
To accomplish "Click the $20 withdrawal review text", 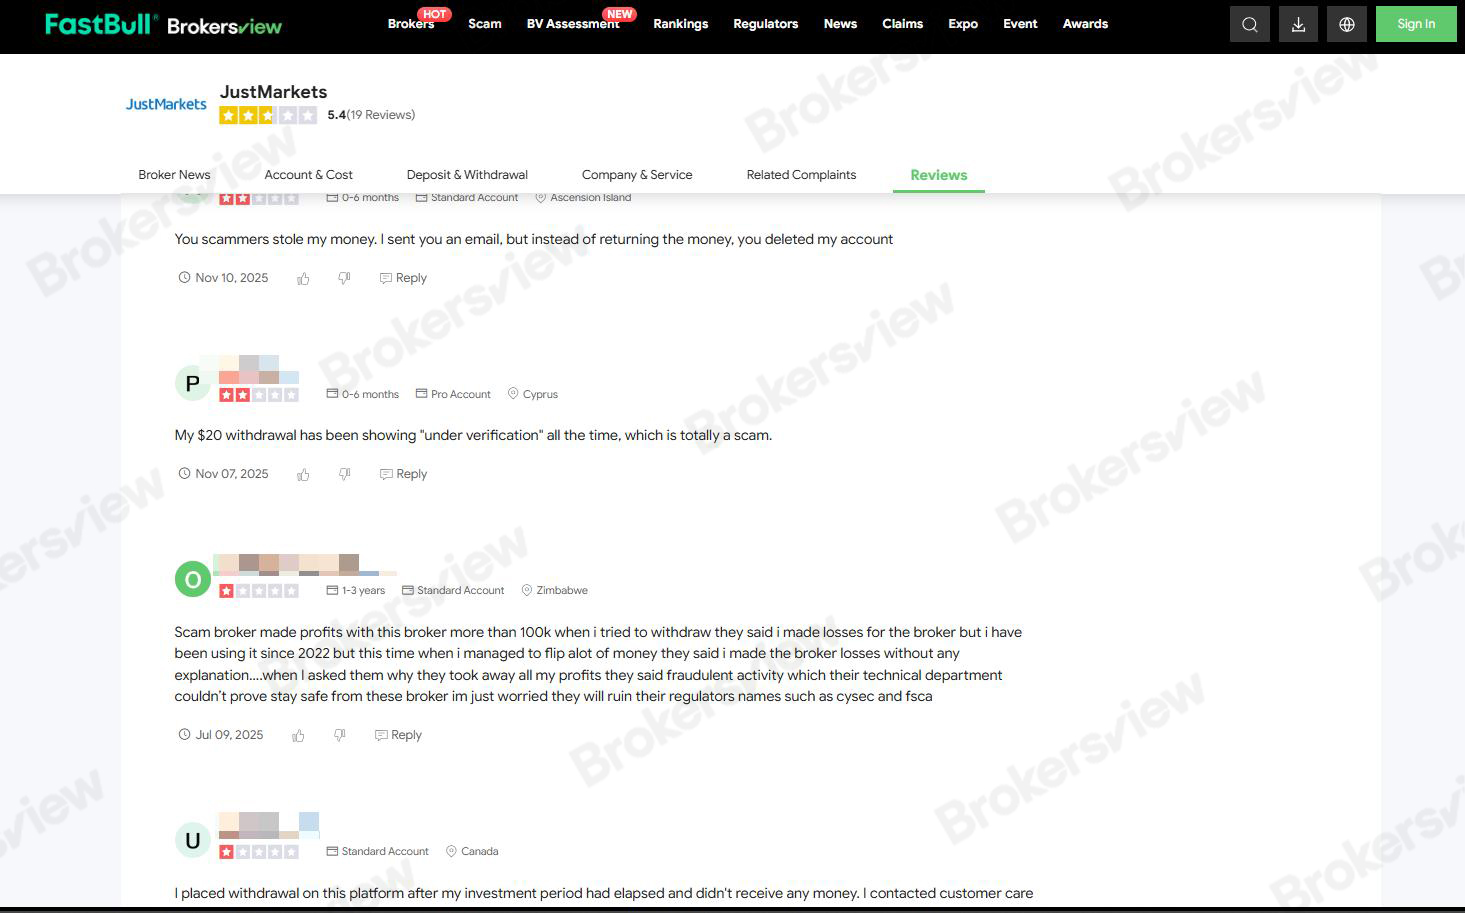I will [473, 436].
